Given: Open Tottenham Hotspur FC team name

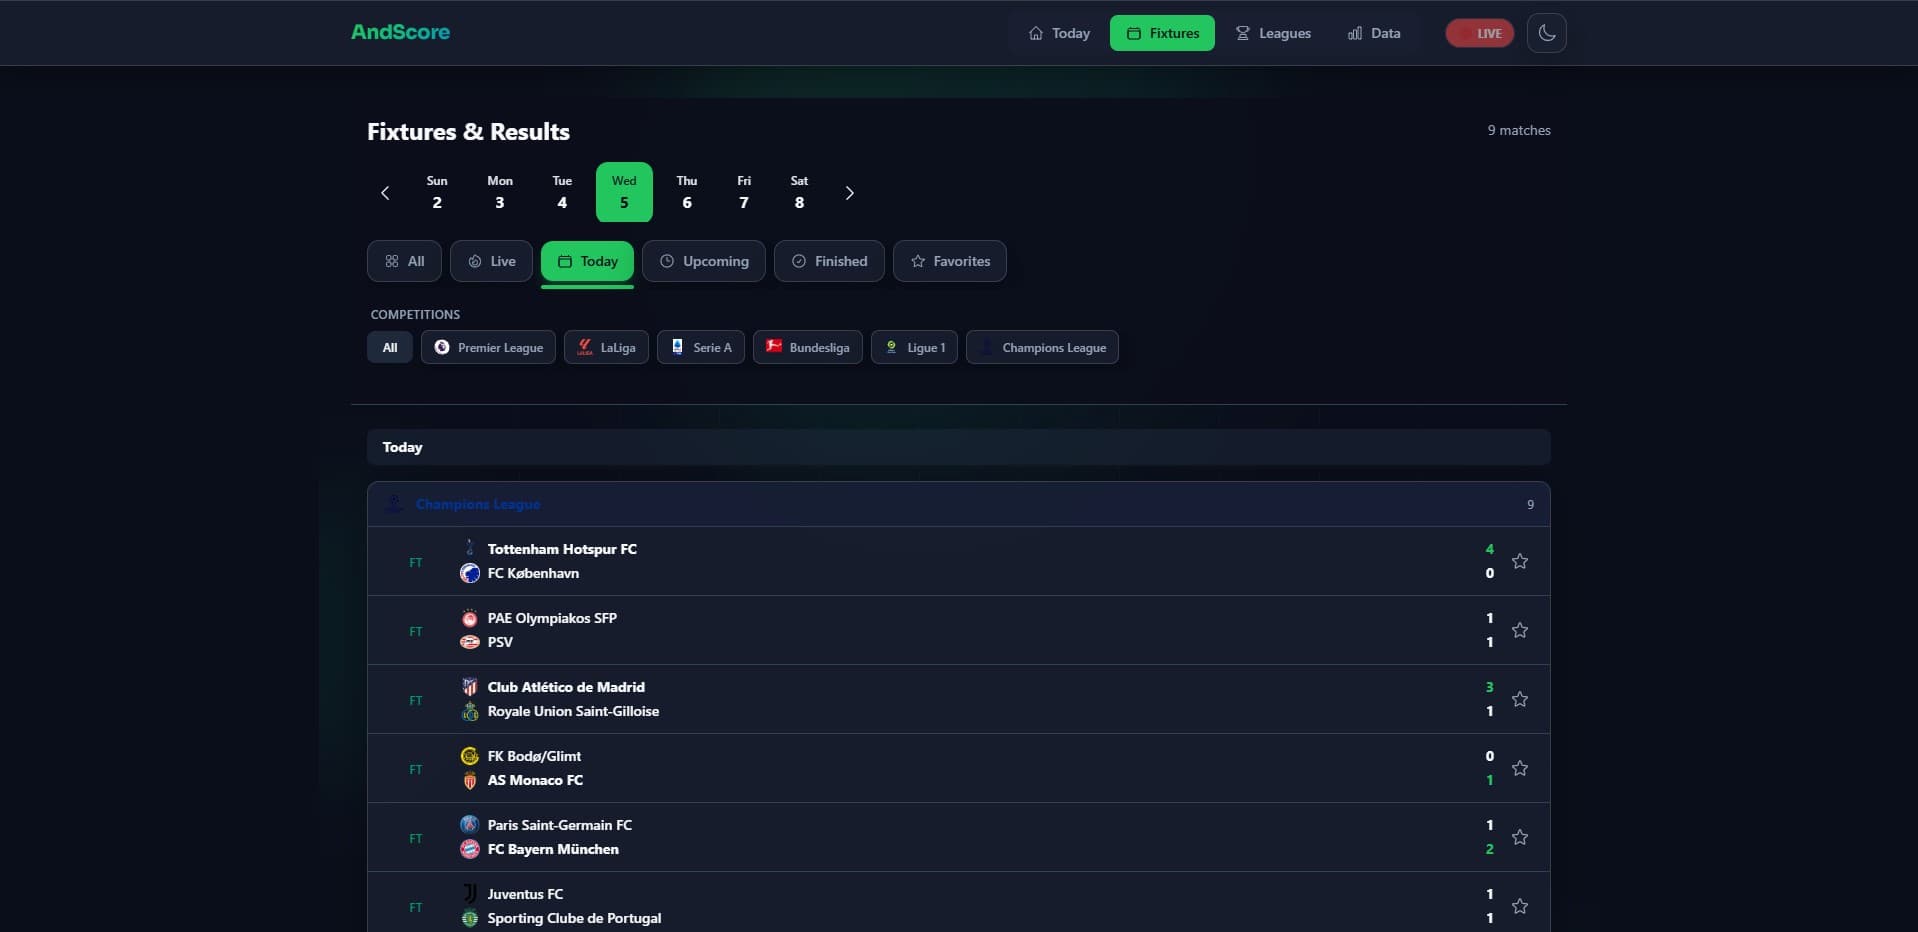Looking at the screenshot, I should click(562, 549).
